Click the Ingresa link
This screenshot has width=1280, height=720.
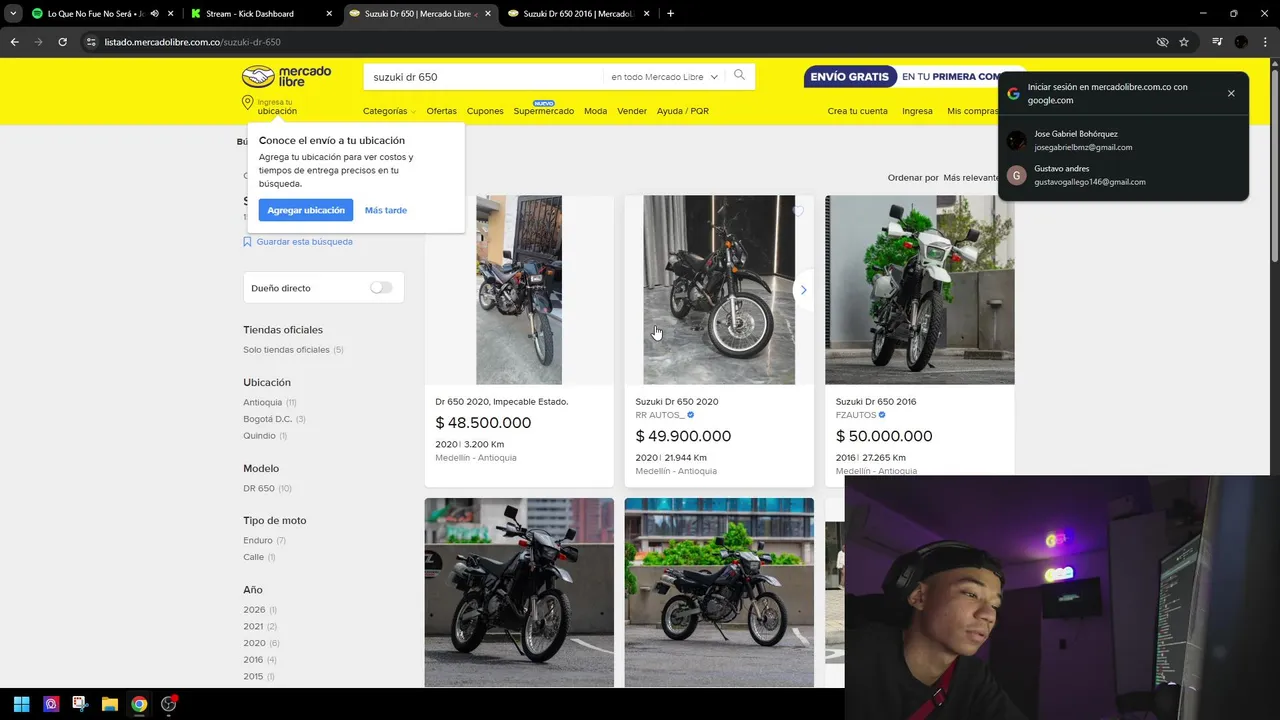coord(917,111)
